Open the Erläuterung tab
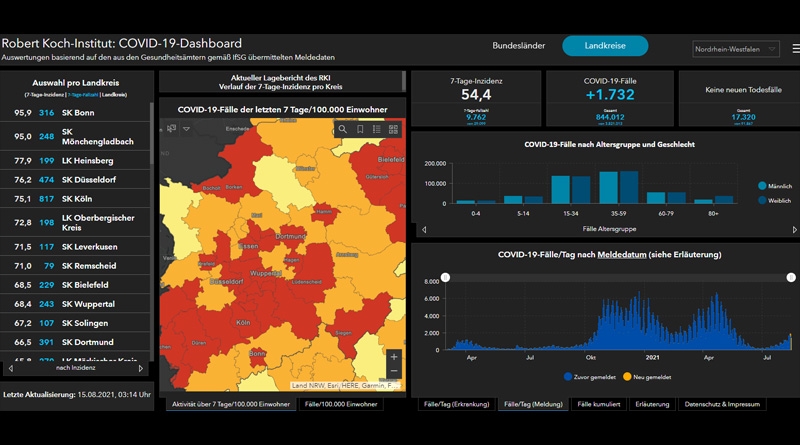The width and height of the screenshot is (800, 445). (x=652, y=404)
